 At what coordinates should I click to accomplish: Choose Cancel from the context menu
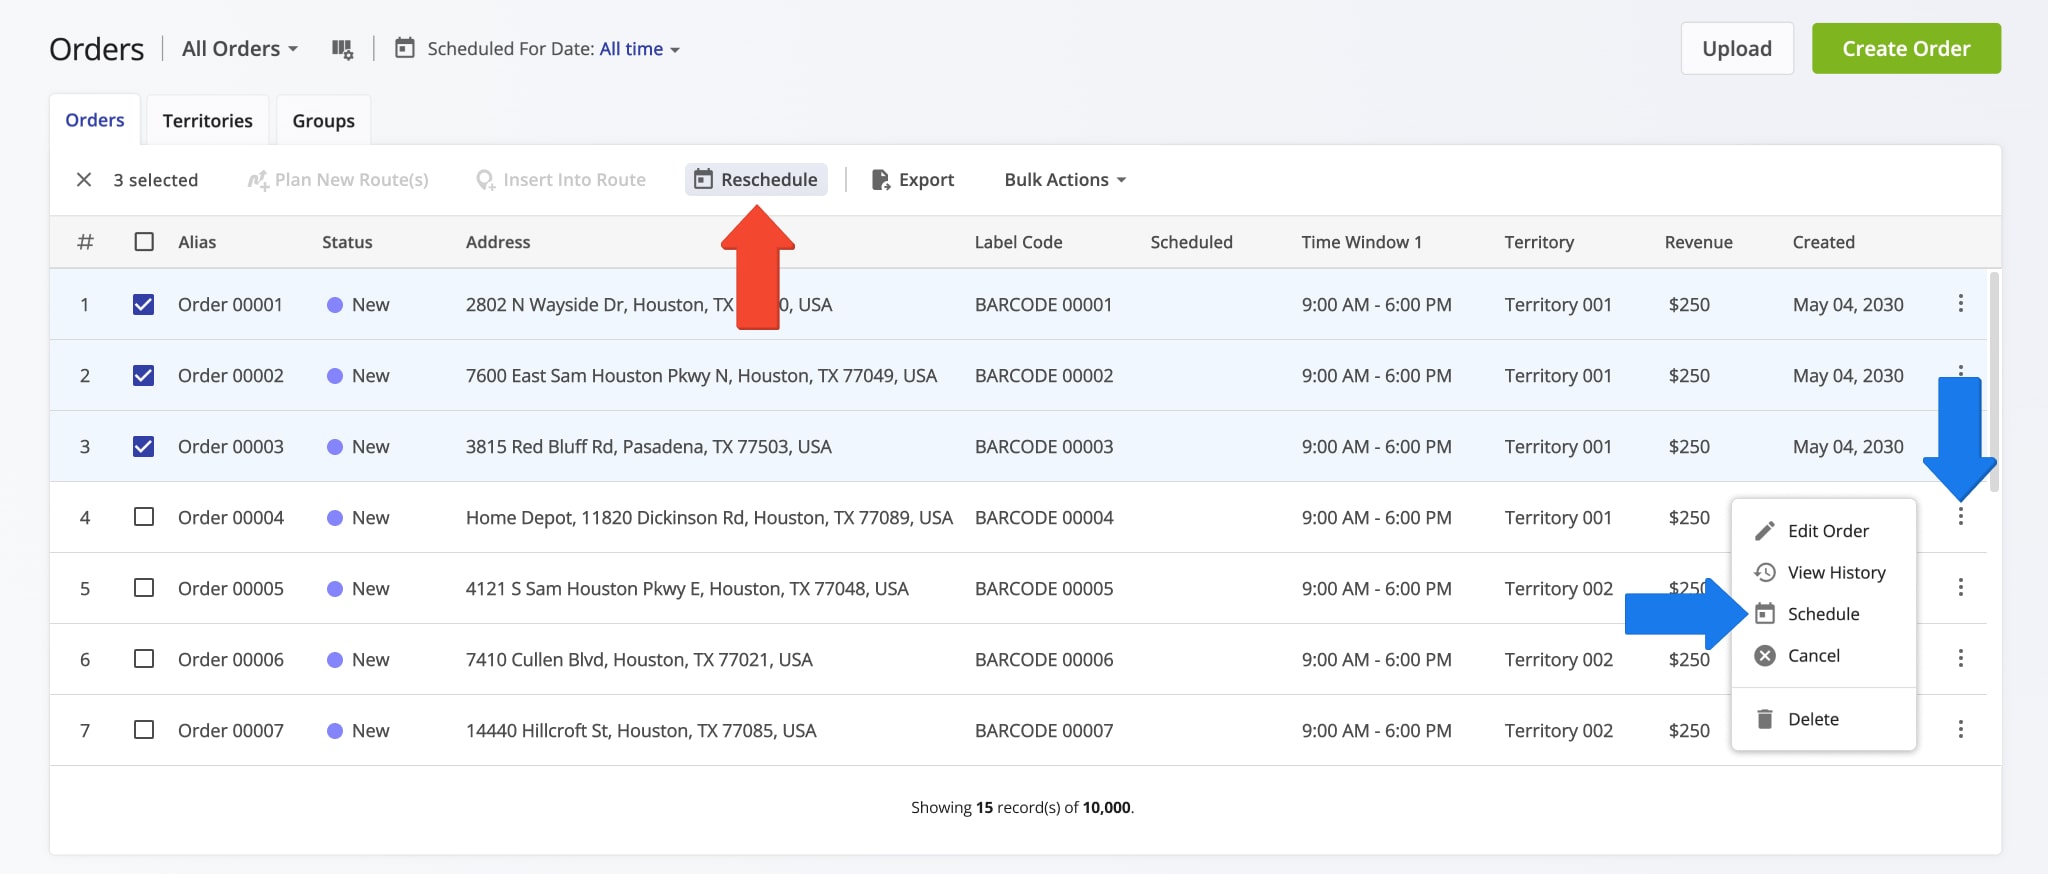coord(1824,656)
